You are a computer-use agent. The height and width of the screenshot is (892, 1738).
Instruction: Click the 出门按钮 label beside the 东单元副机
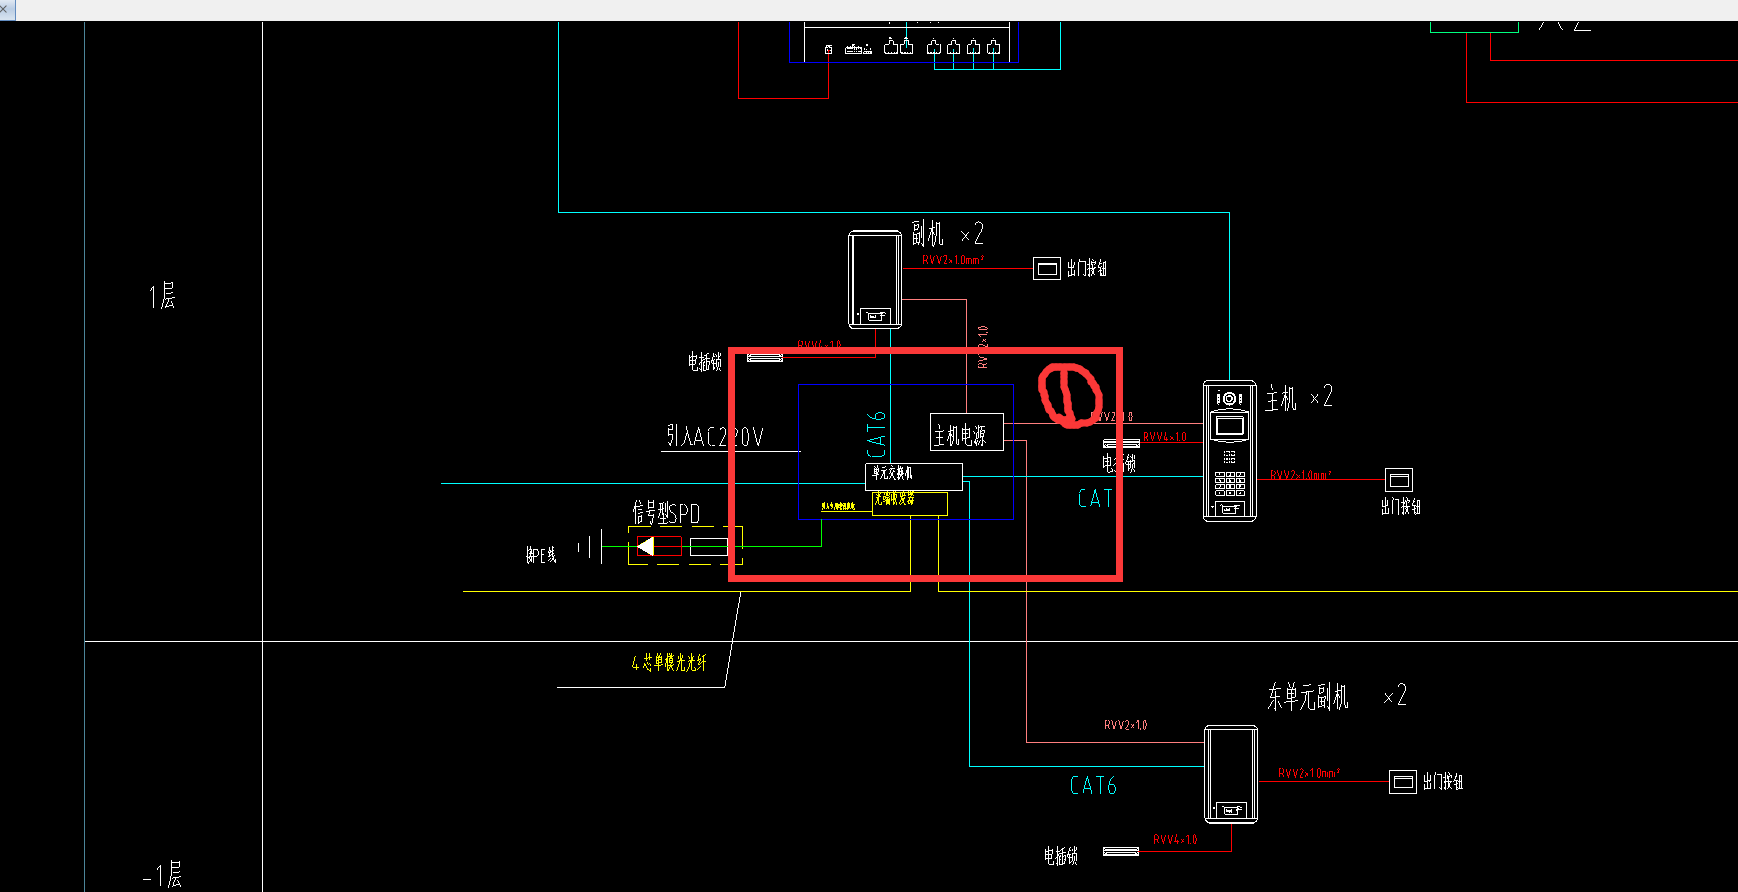1443,782
